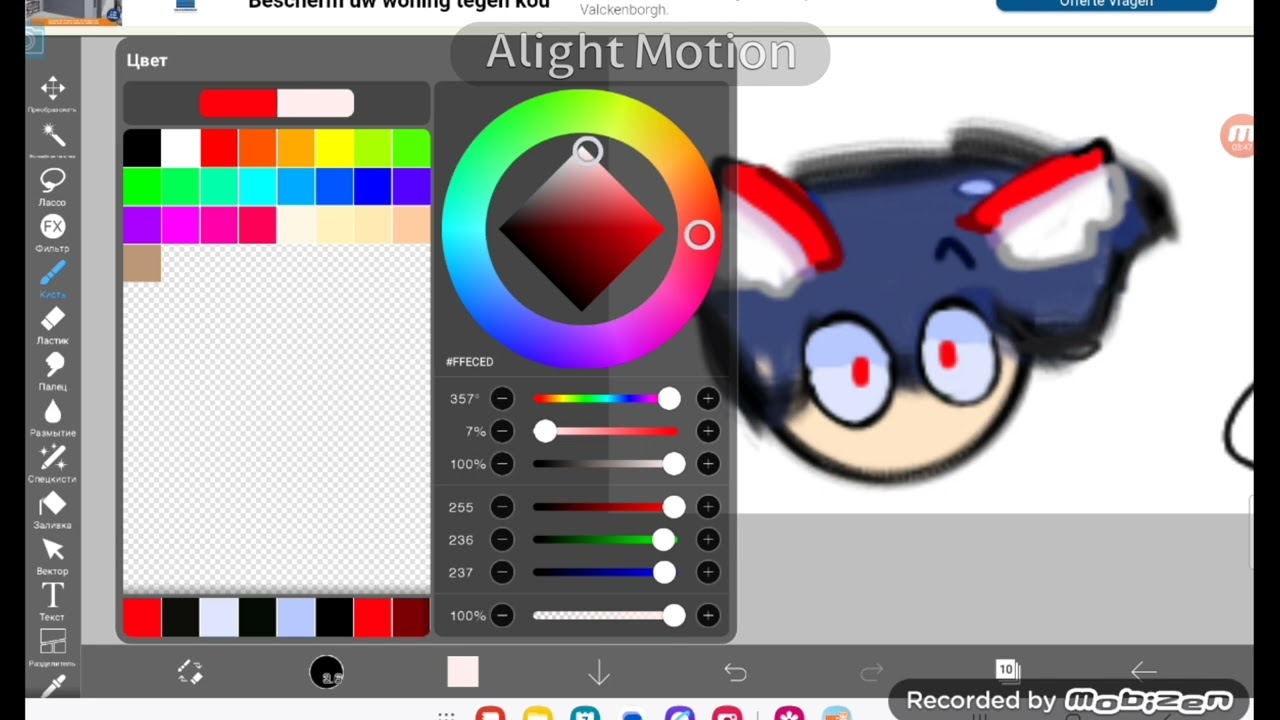Click the checkered opacity slider handle
The image size is (1280, 720).
[674, 615]
